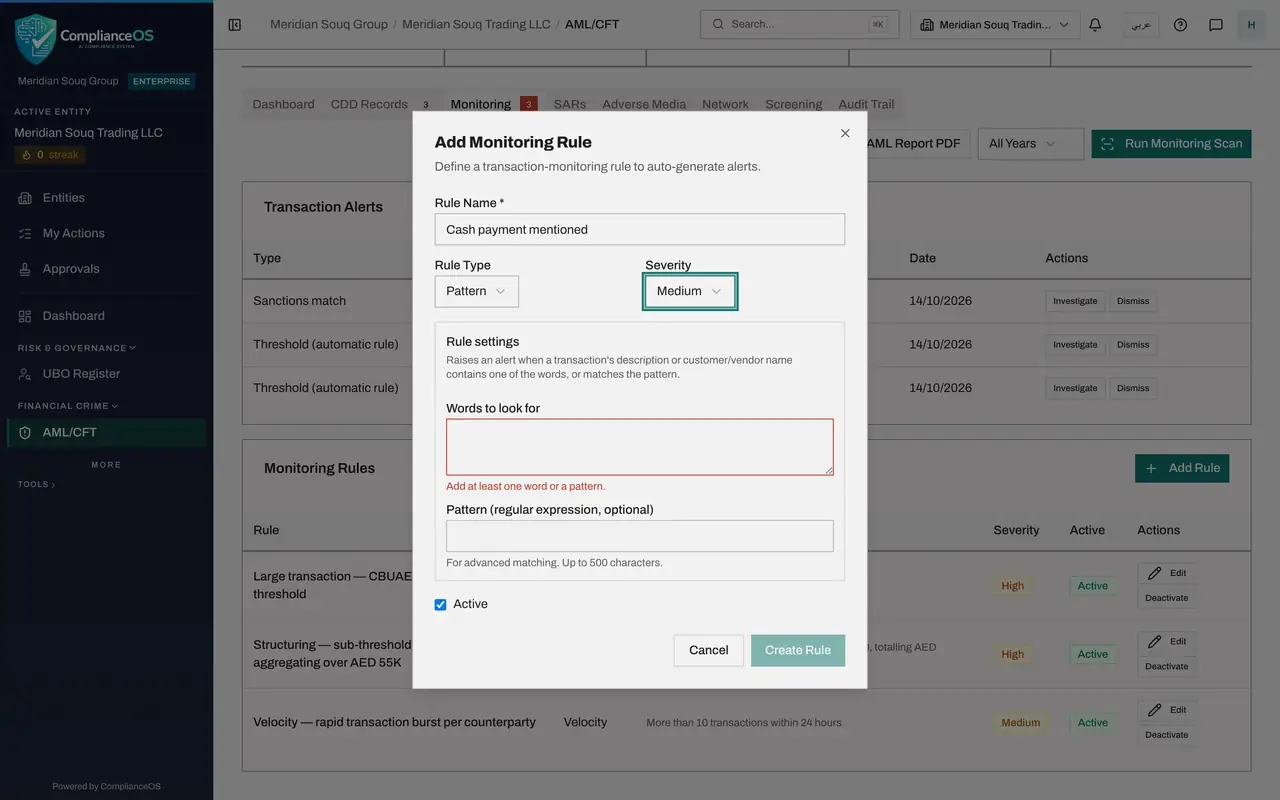This screenshot has height=800, width=1280.
Task: Deactivate the Structuring rule
Action: coord(1167,666)
